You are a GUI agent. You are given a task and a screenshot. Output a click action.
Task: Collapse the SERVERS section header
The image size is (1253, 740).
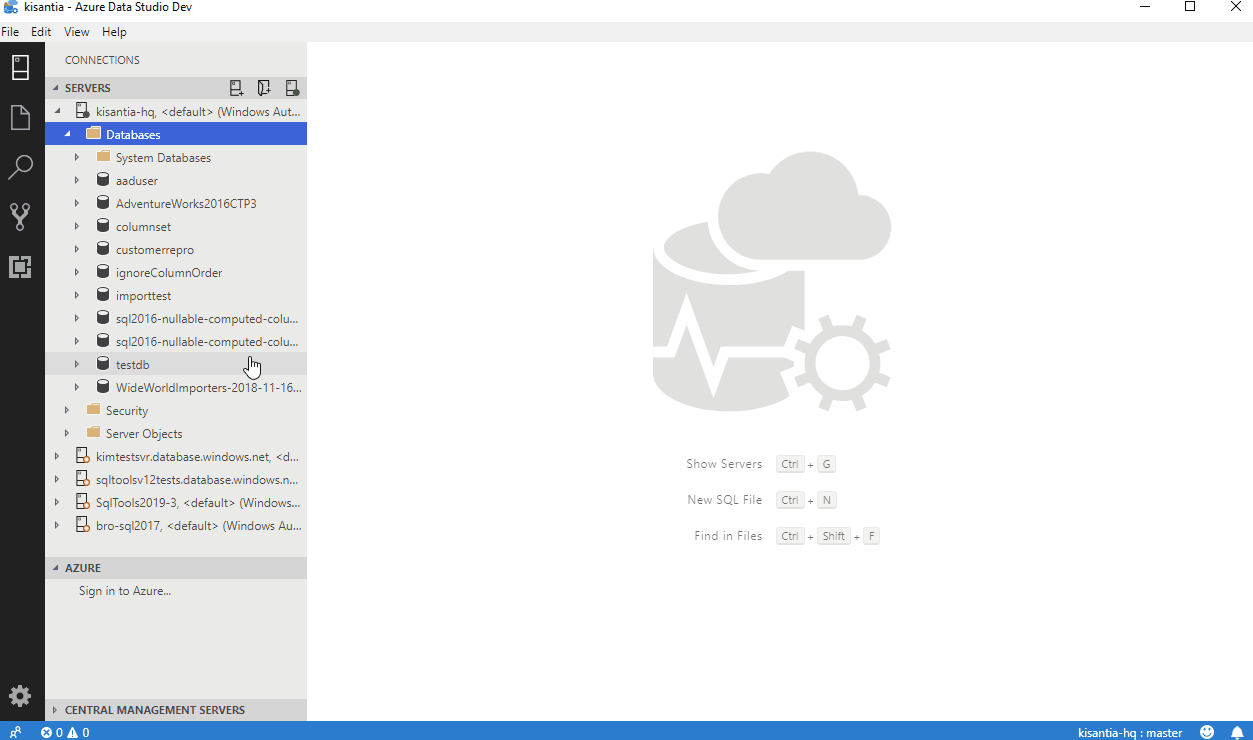56,88
